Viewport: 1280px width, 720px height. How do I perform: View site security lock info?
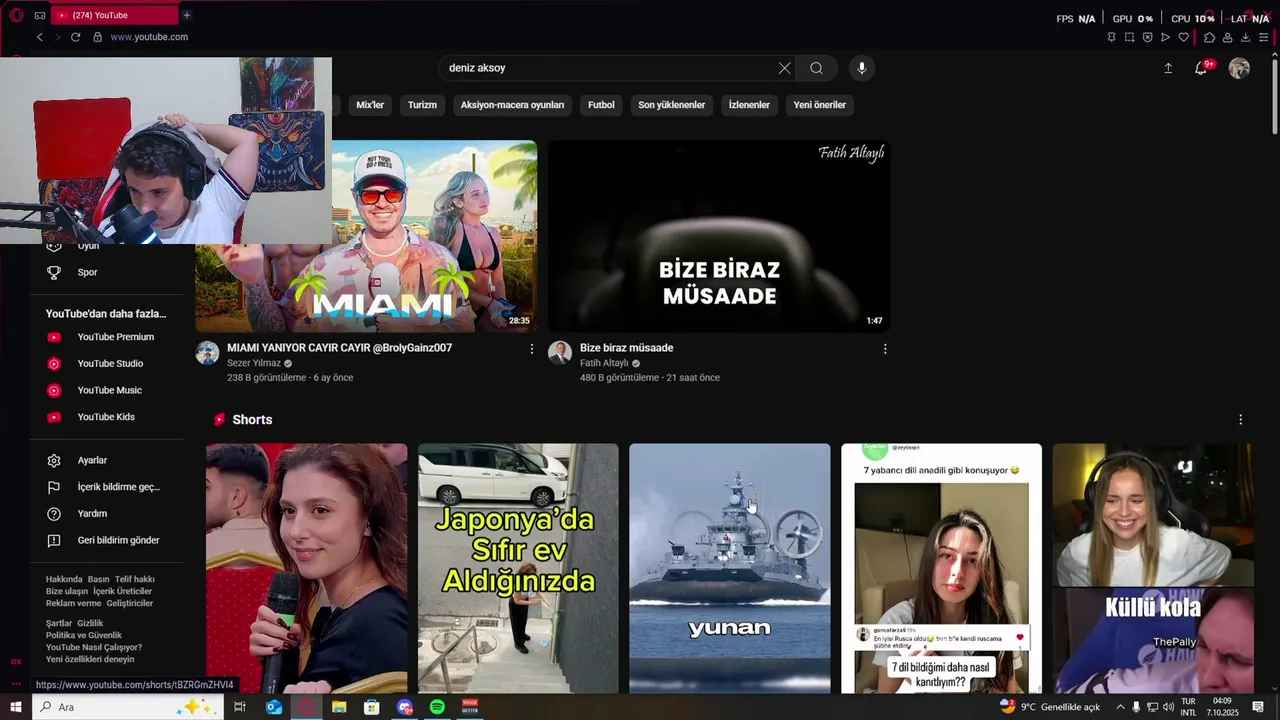tap(97, 37)
